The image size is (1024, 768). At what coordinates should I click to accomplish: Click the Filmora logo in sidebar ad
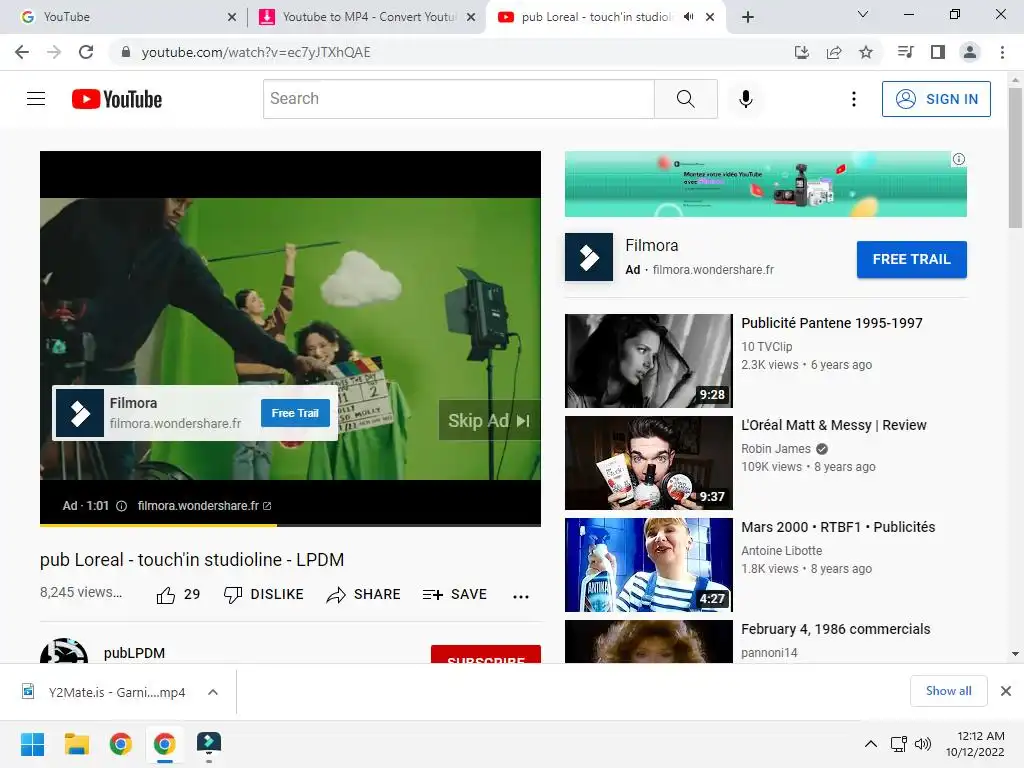pos(588,257)
